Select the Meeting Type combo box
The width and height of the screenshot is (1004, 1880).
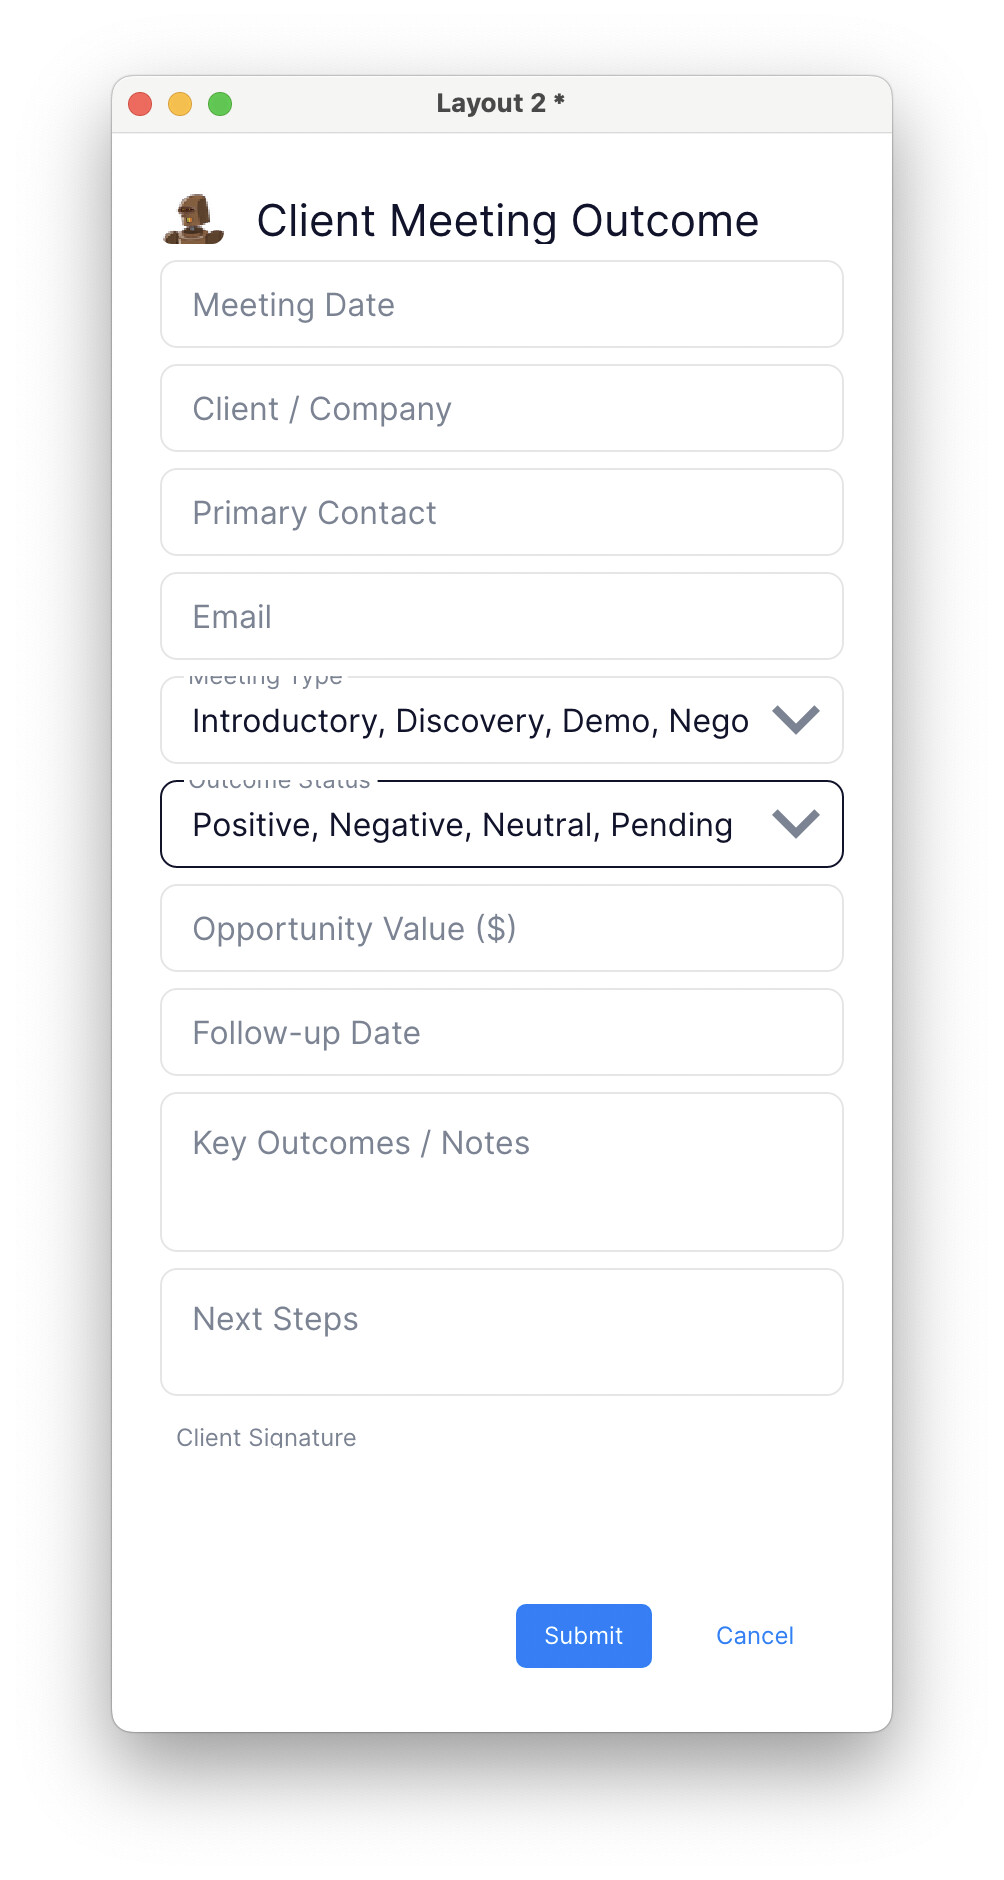pyautogui.click(x=470, y=720)
